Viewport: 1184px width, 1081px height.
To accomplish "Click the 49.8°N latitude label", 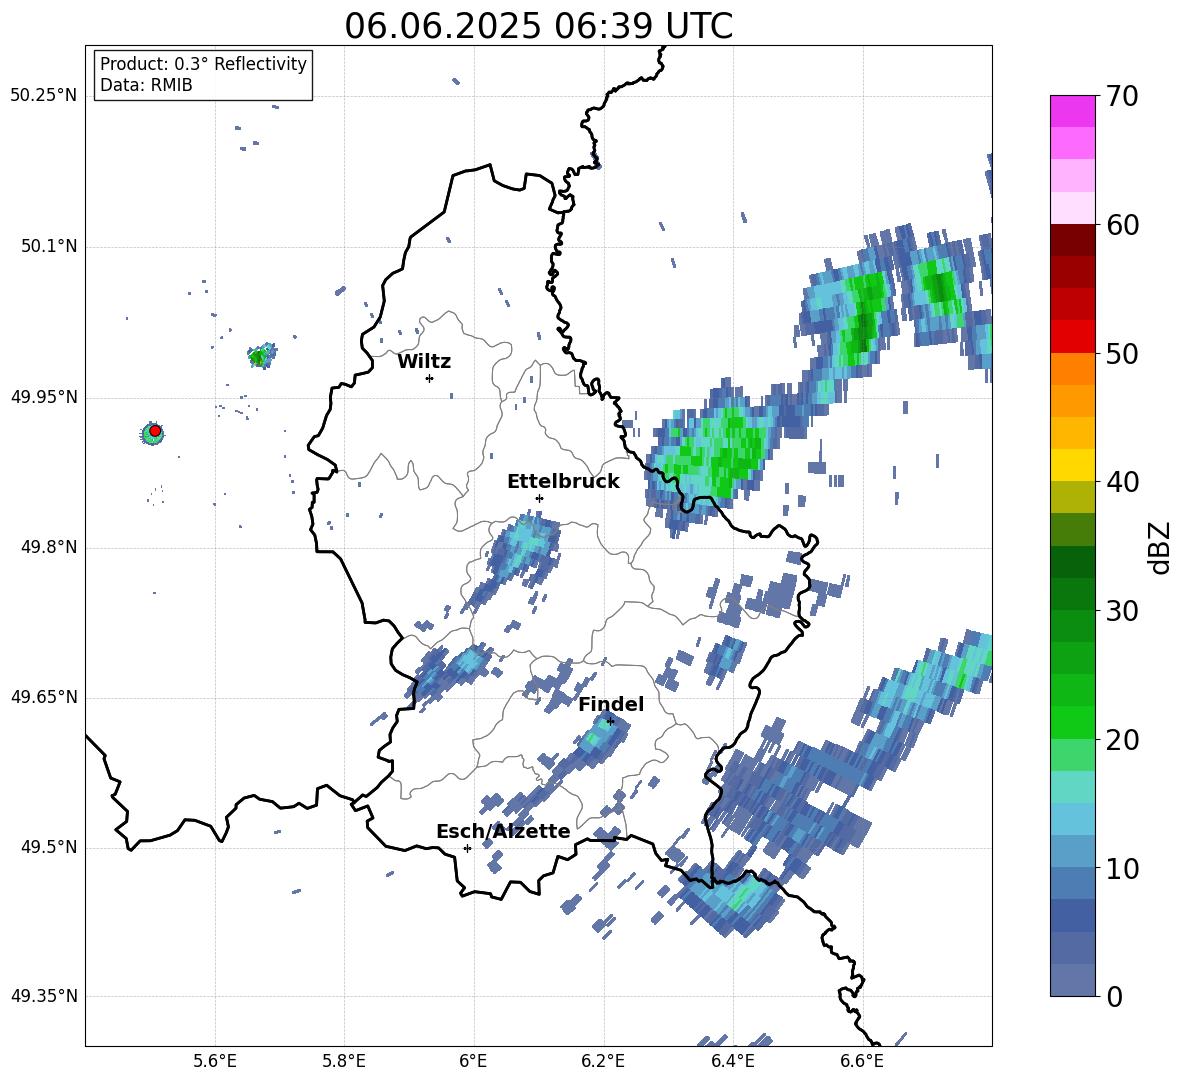I will click(x=50, y=547).
